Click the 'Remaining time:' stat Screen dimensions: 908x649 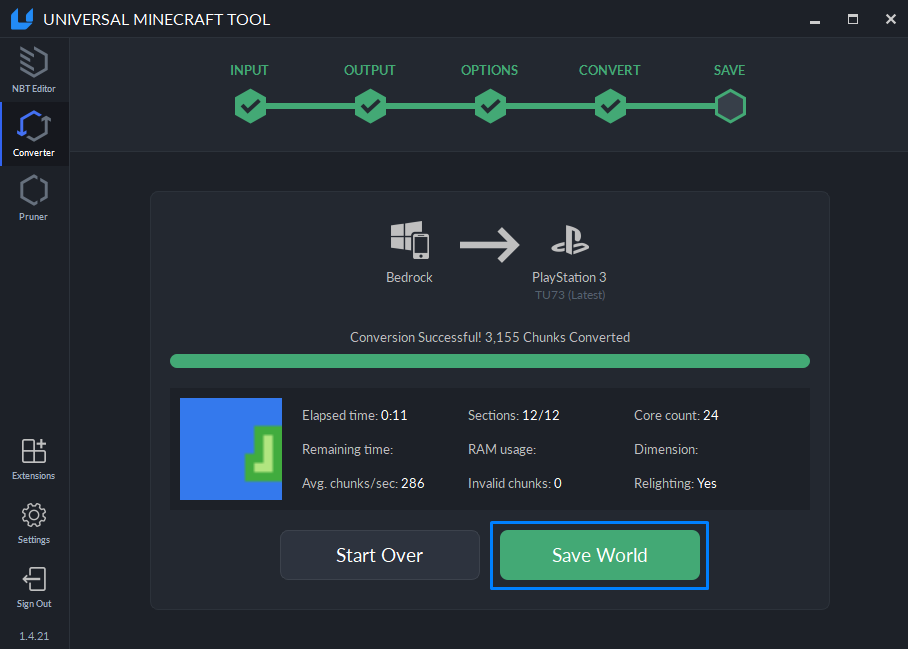(x=347, y=449)
